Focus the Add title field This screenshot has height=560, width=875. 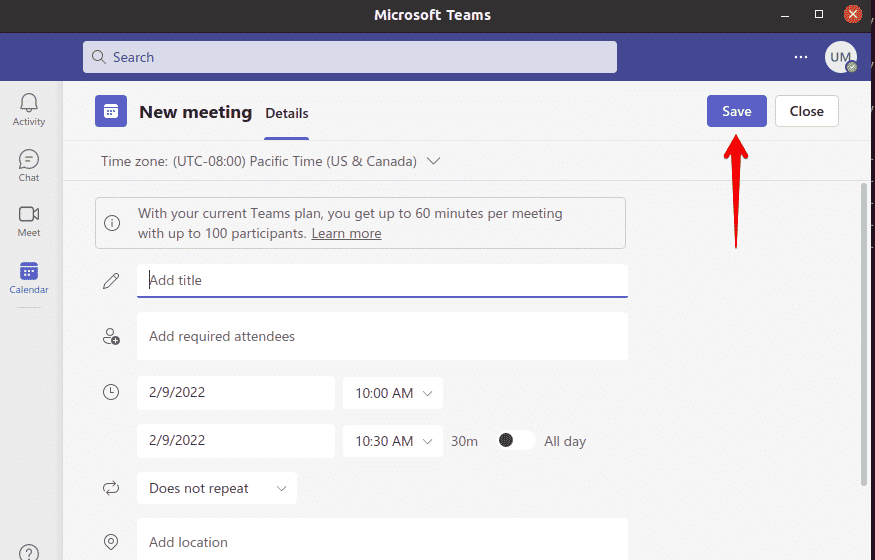(x=382, y=281)
